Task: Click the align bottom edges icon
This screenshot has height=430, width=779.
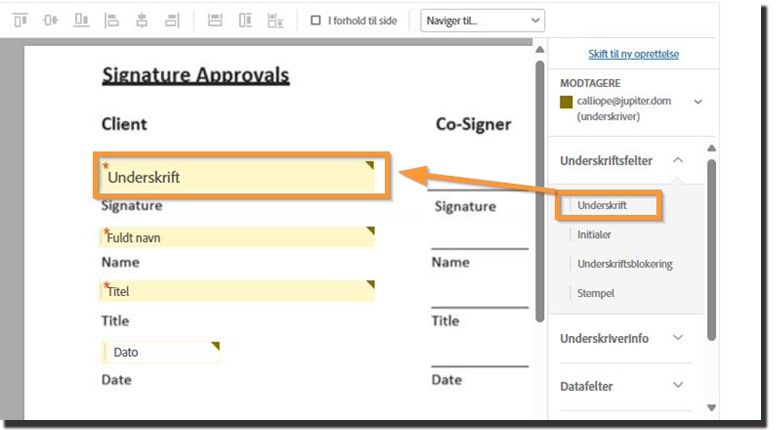Action: click(x=81, y=20)
